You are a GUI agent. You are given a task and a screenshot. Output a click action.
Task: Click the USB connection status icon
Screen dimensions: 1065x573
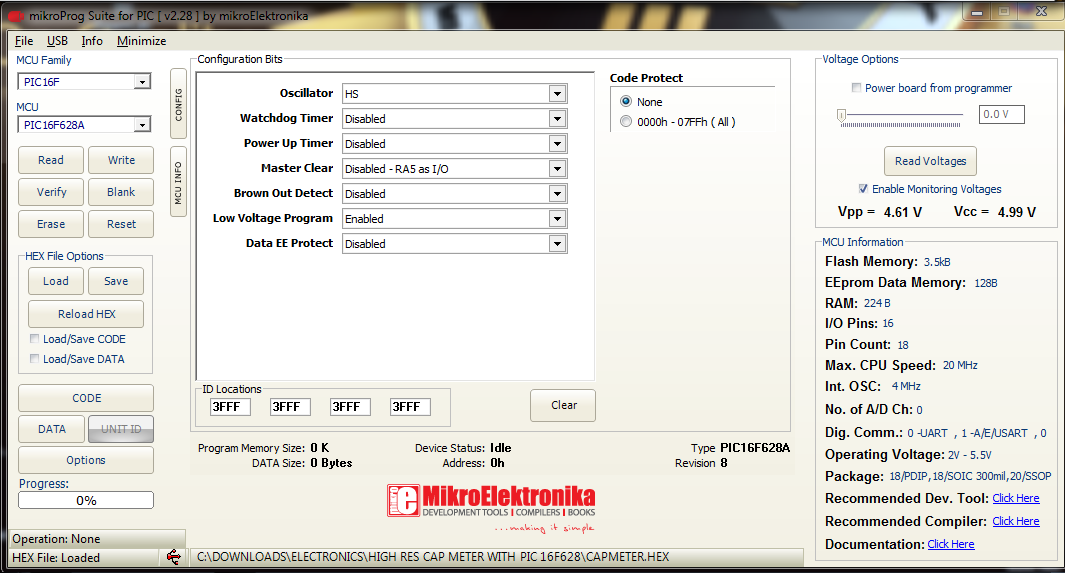[x=173, y=557]
